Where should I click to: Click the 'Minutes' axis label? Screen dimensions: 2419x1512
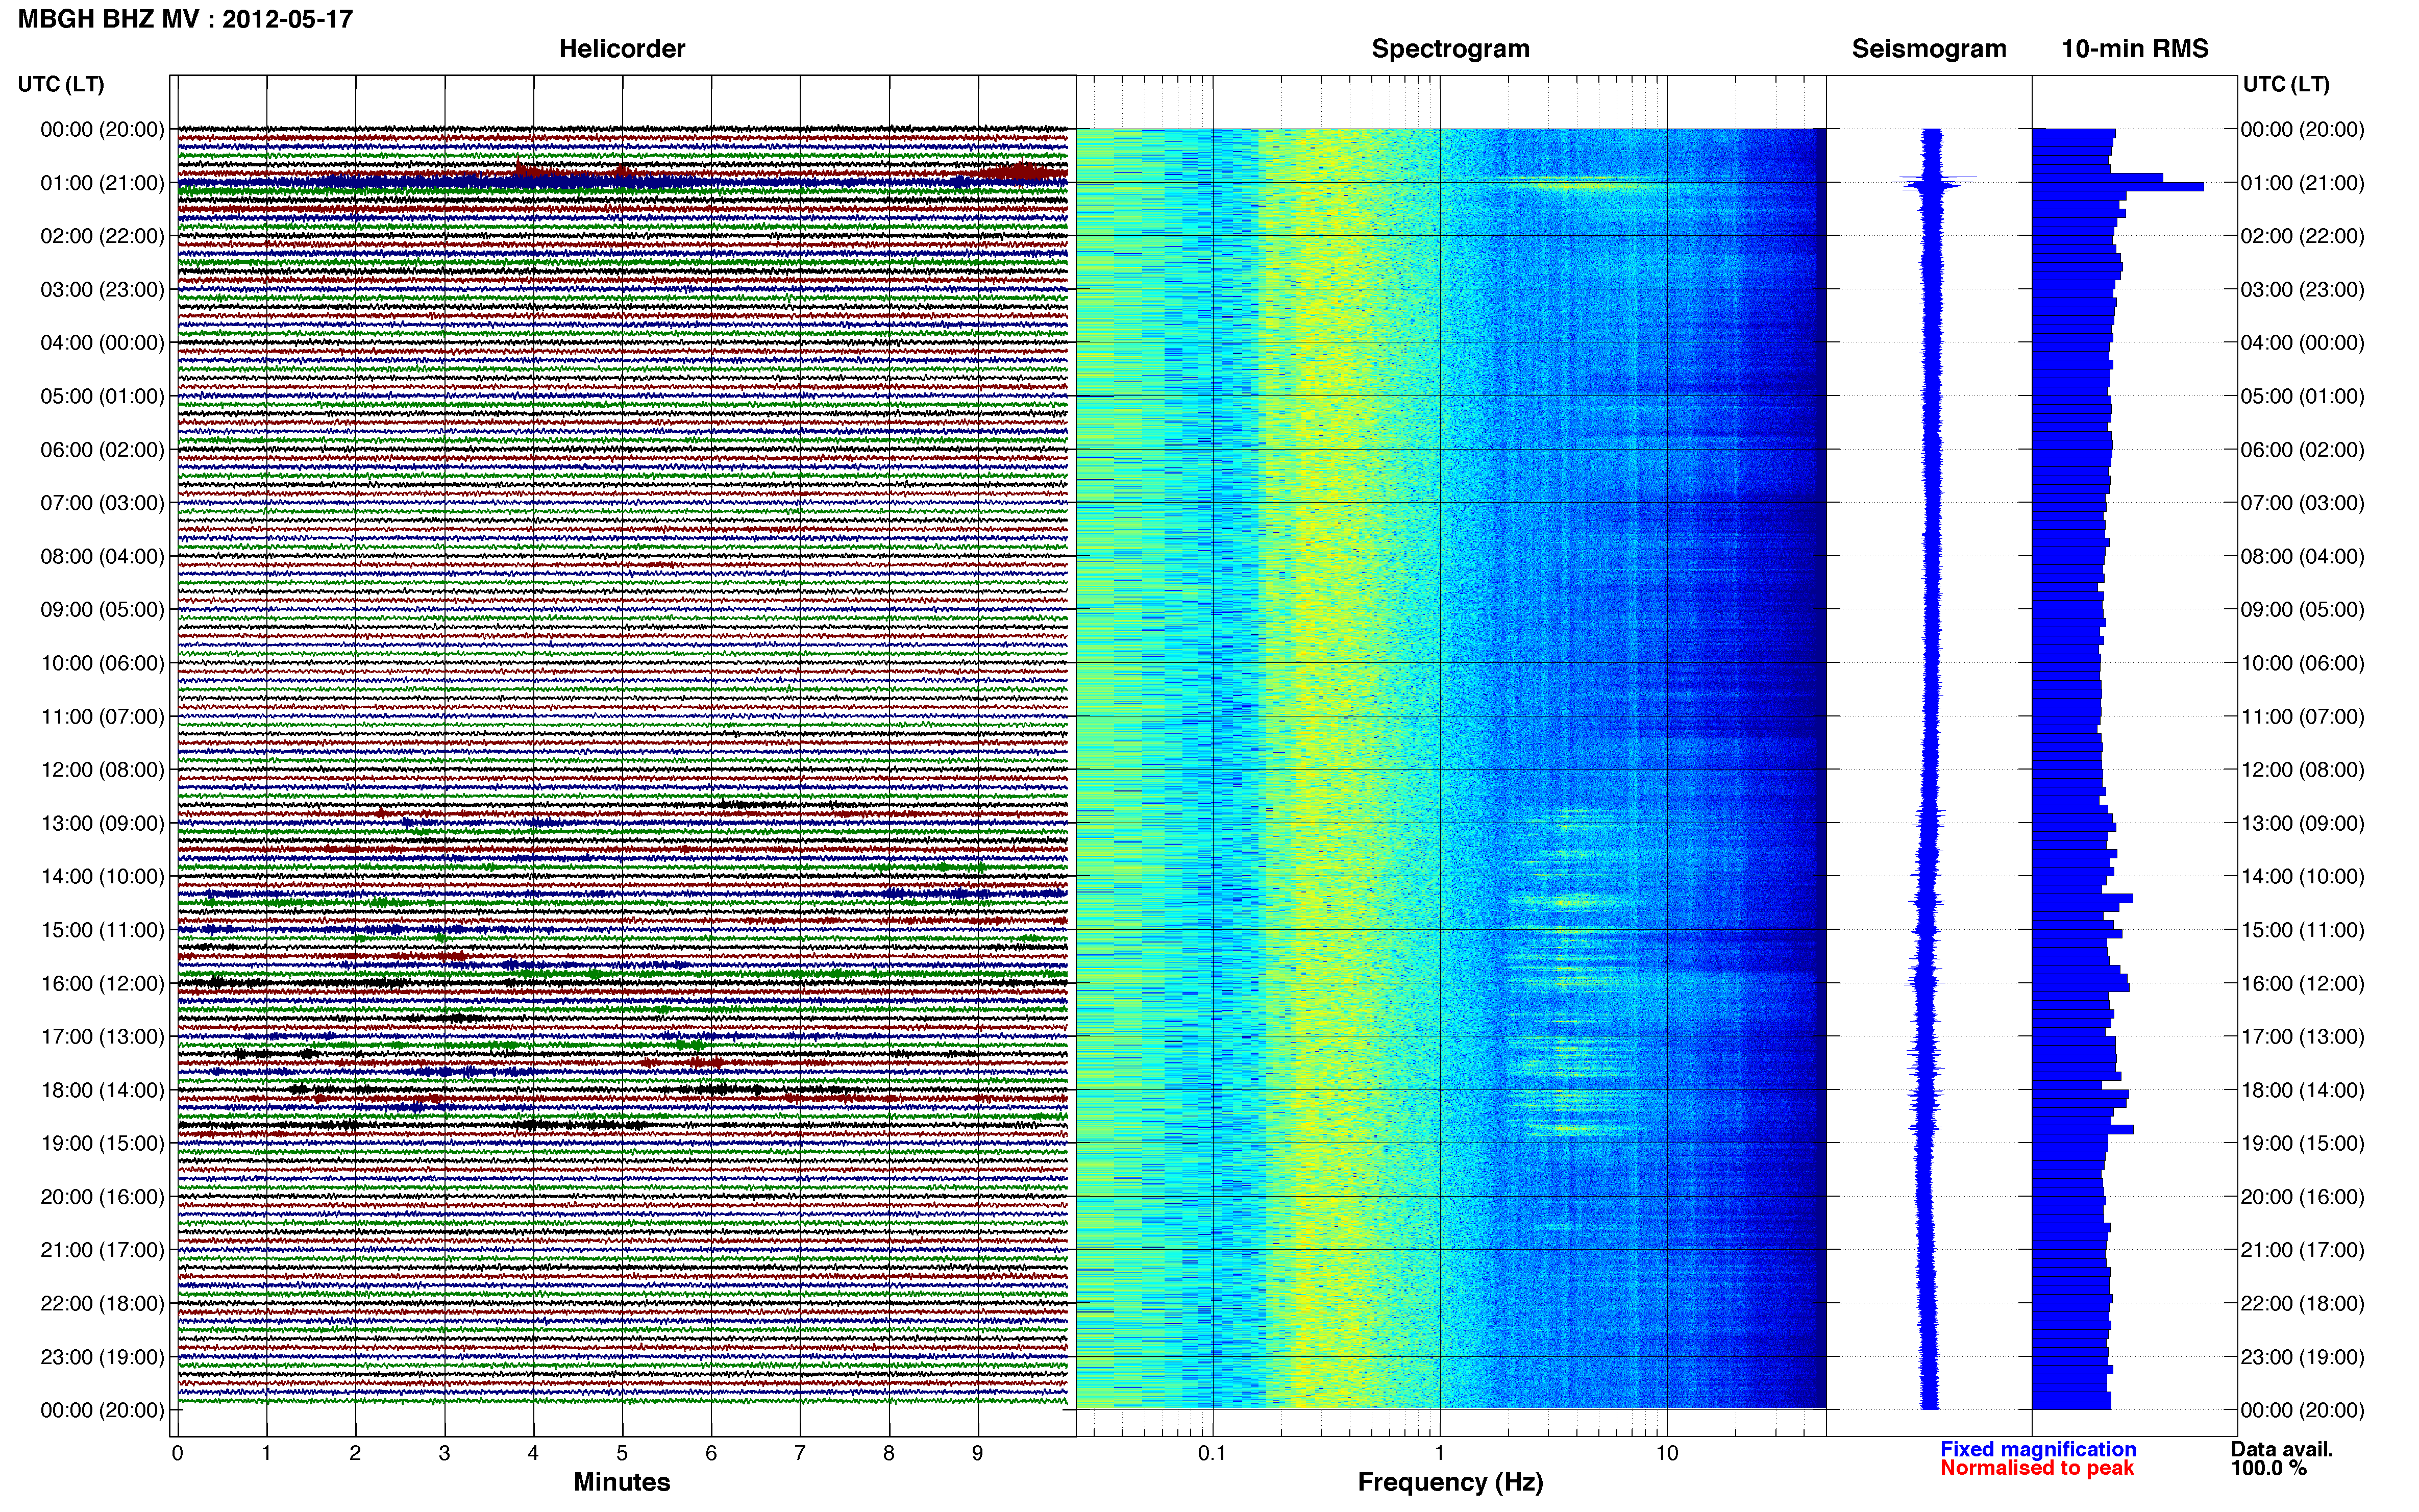coord(622,1482)
